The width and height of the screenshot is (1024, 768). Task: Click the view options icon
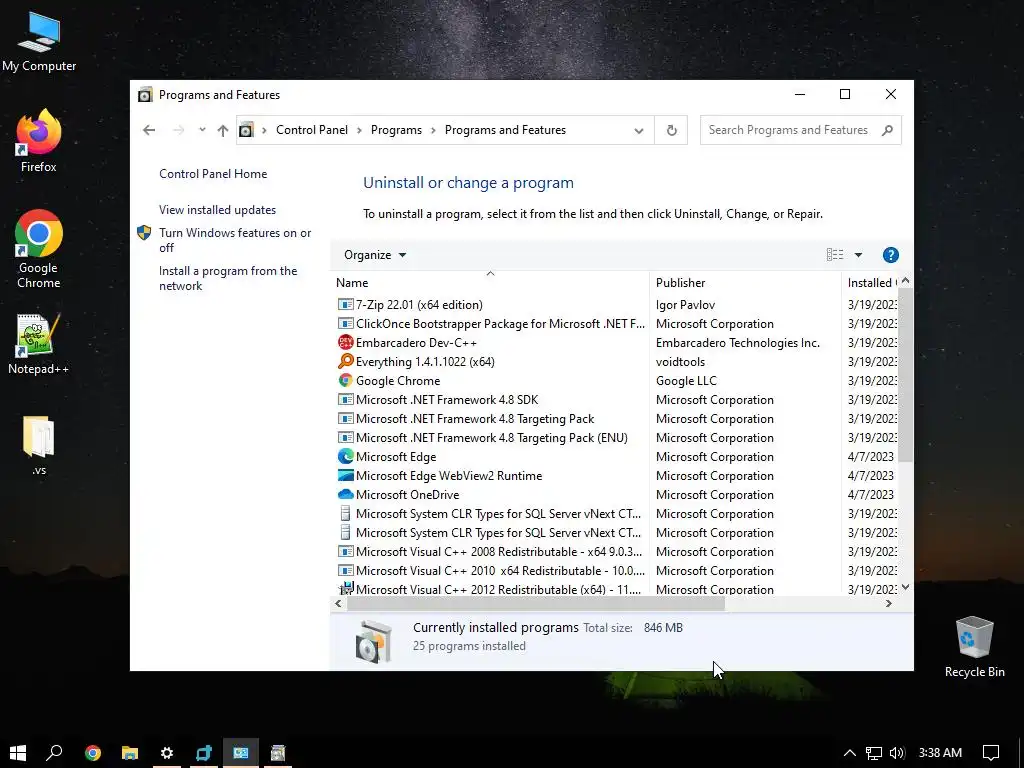pyautogui.click(x=835, y=255)
